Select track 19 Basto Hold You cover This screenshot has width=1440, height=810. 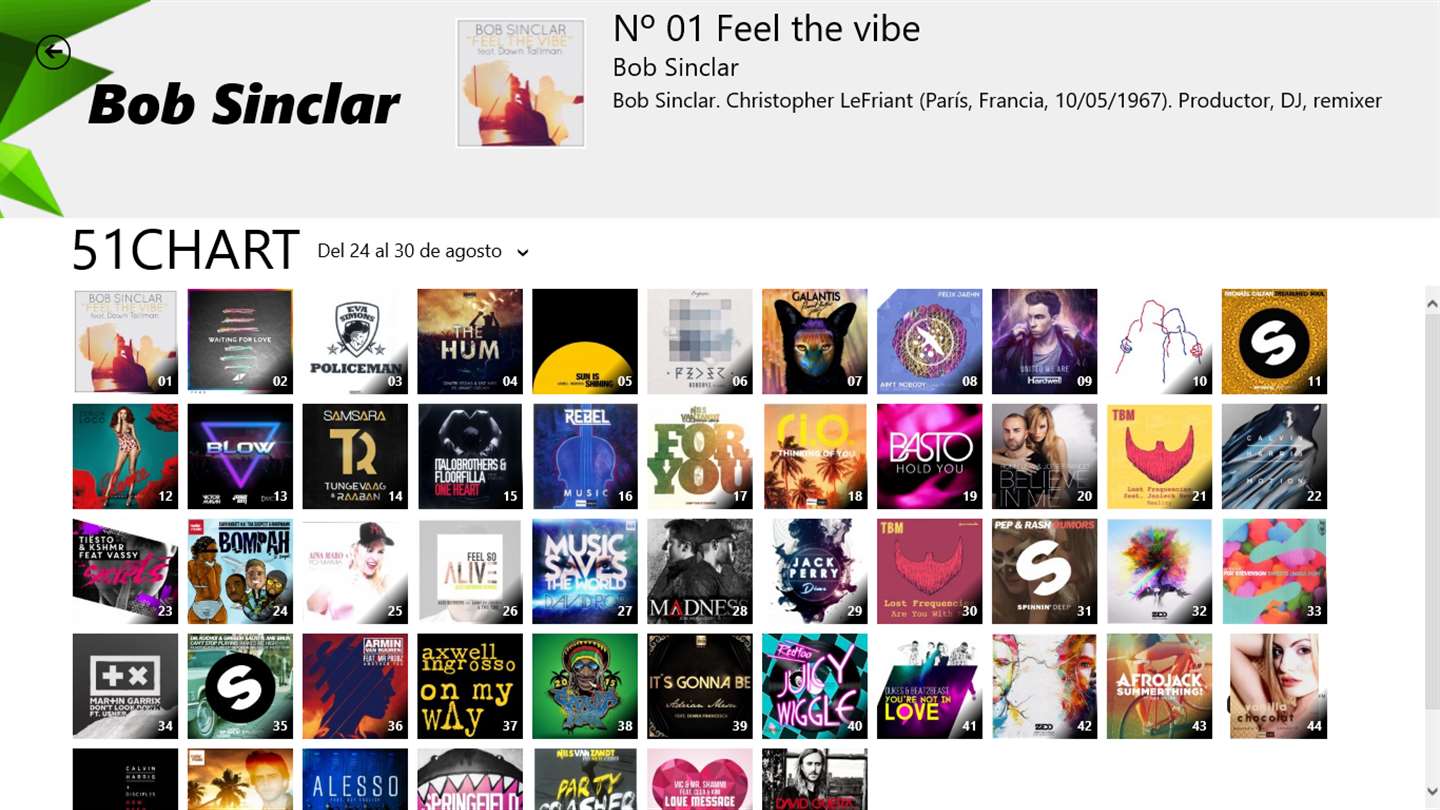click(x=930, y=456)
